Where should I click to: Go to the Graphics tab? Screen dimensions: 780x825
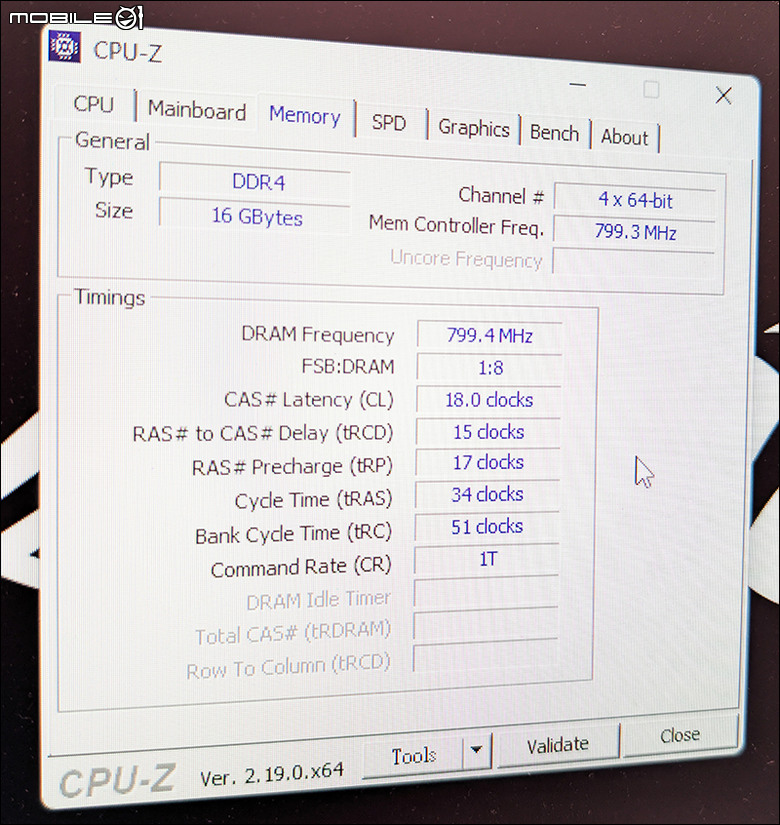coord(474,128)
